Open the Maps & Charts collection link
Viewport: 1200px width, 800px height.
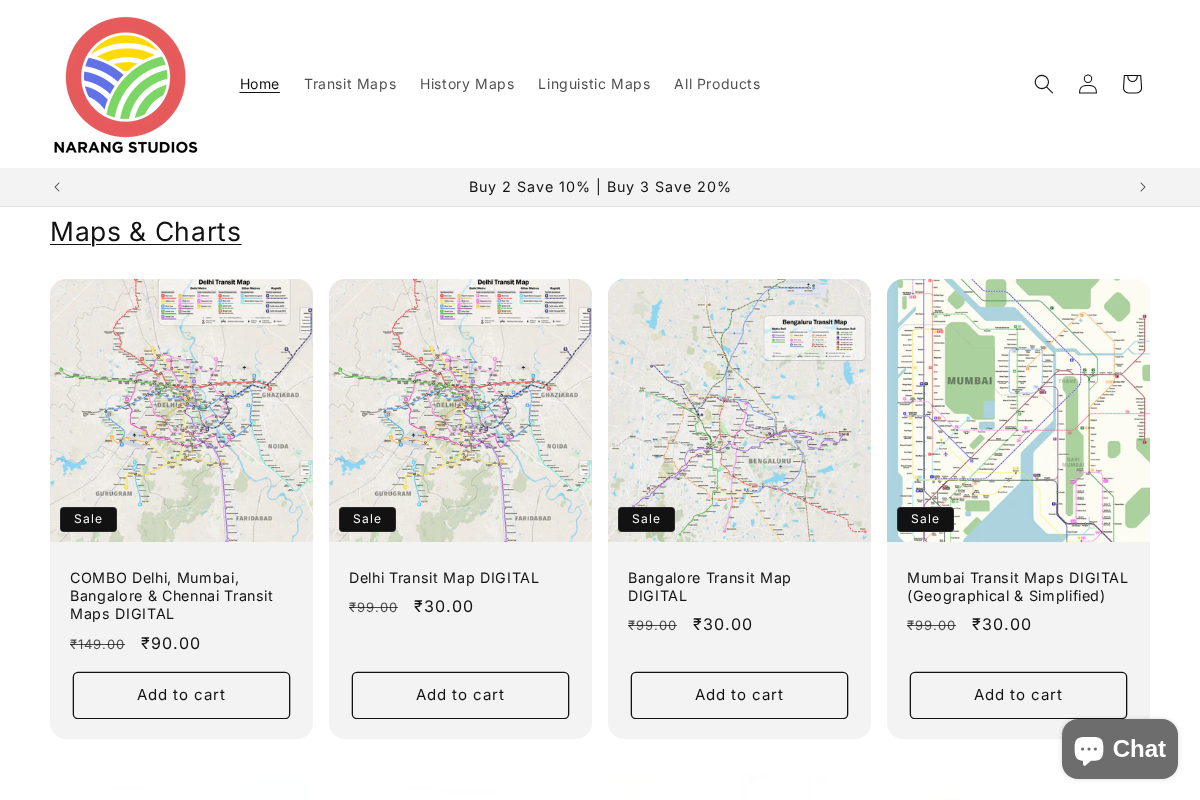pos(145,231)
